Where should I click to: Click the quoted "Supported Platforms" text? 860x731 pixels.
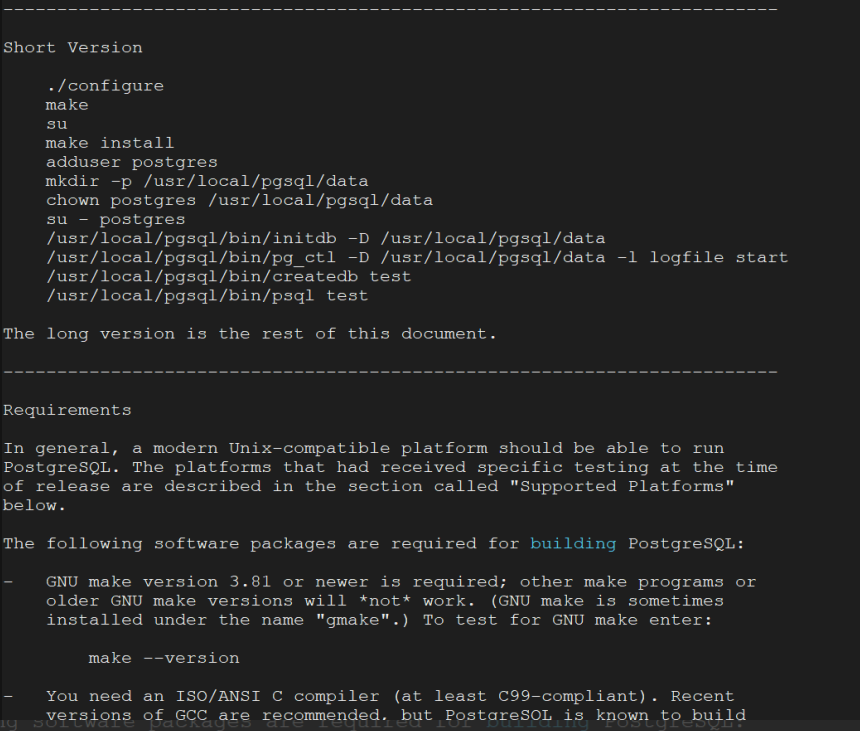622,486
